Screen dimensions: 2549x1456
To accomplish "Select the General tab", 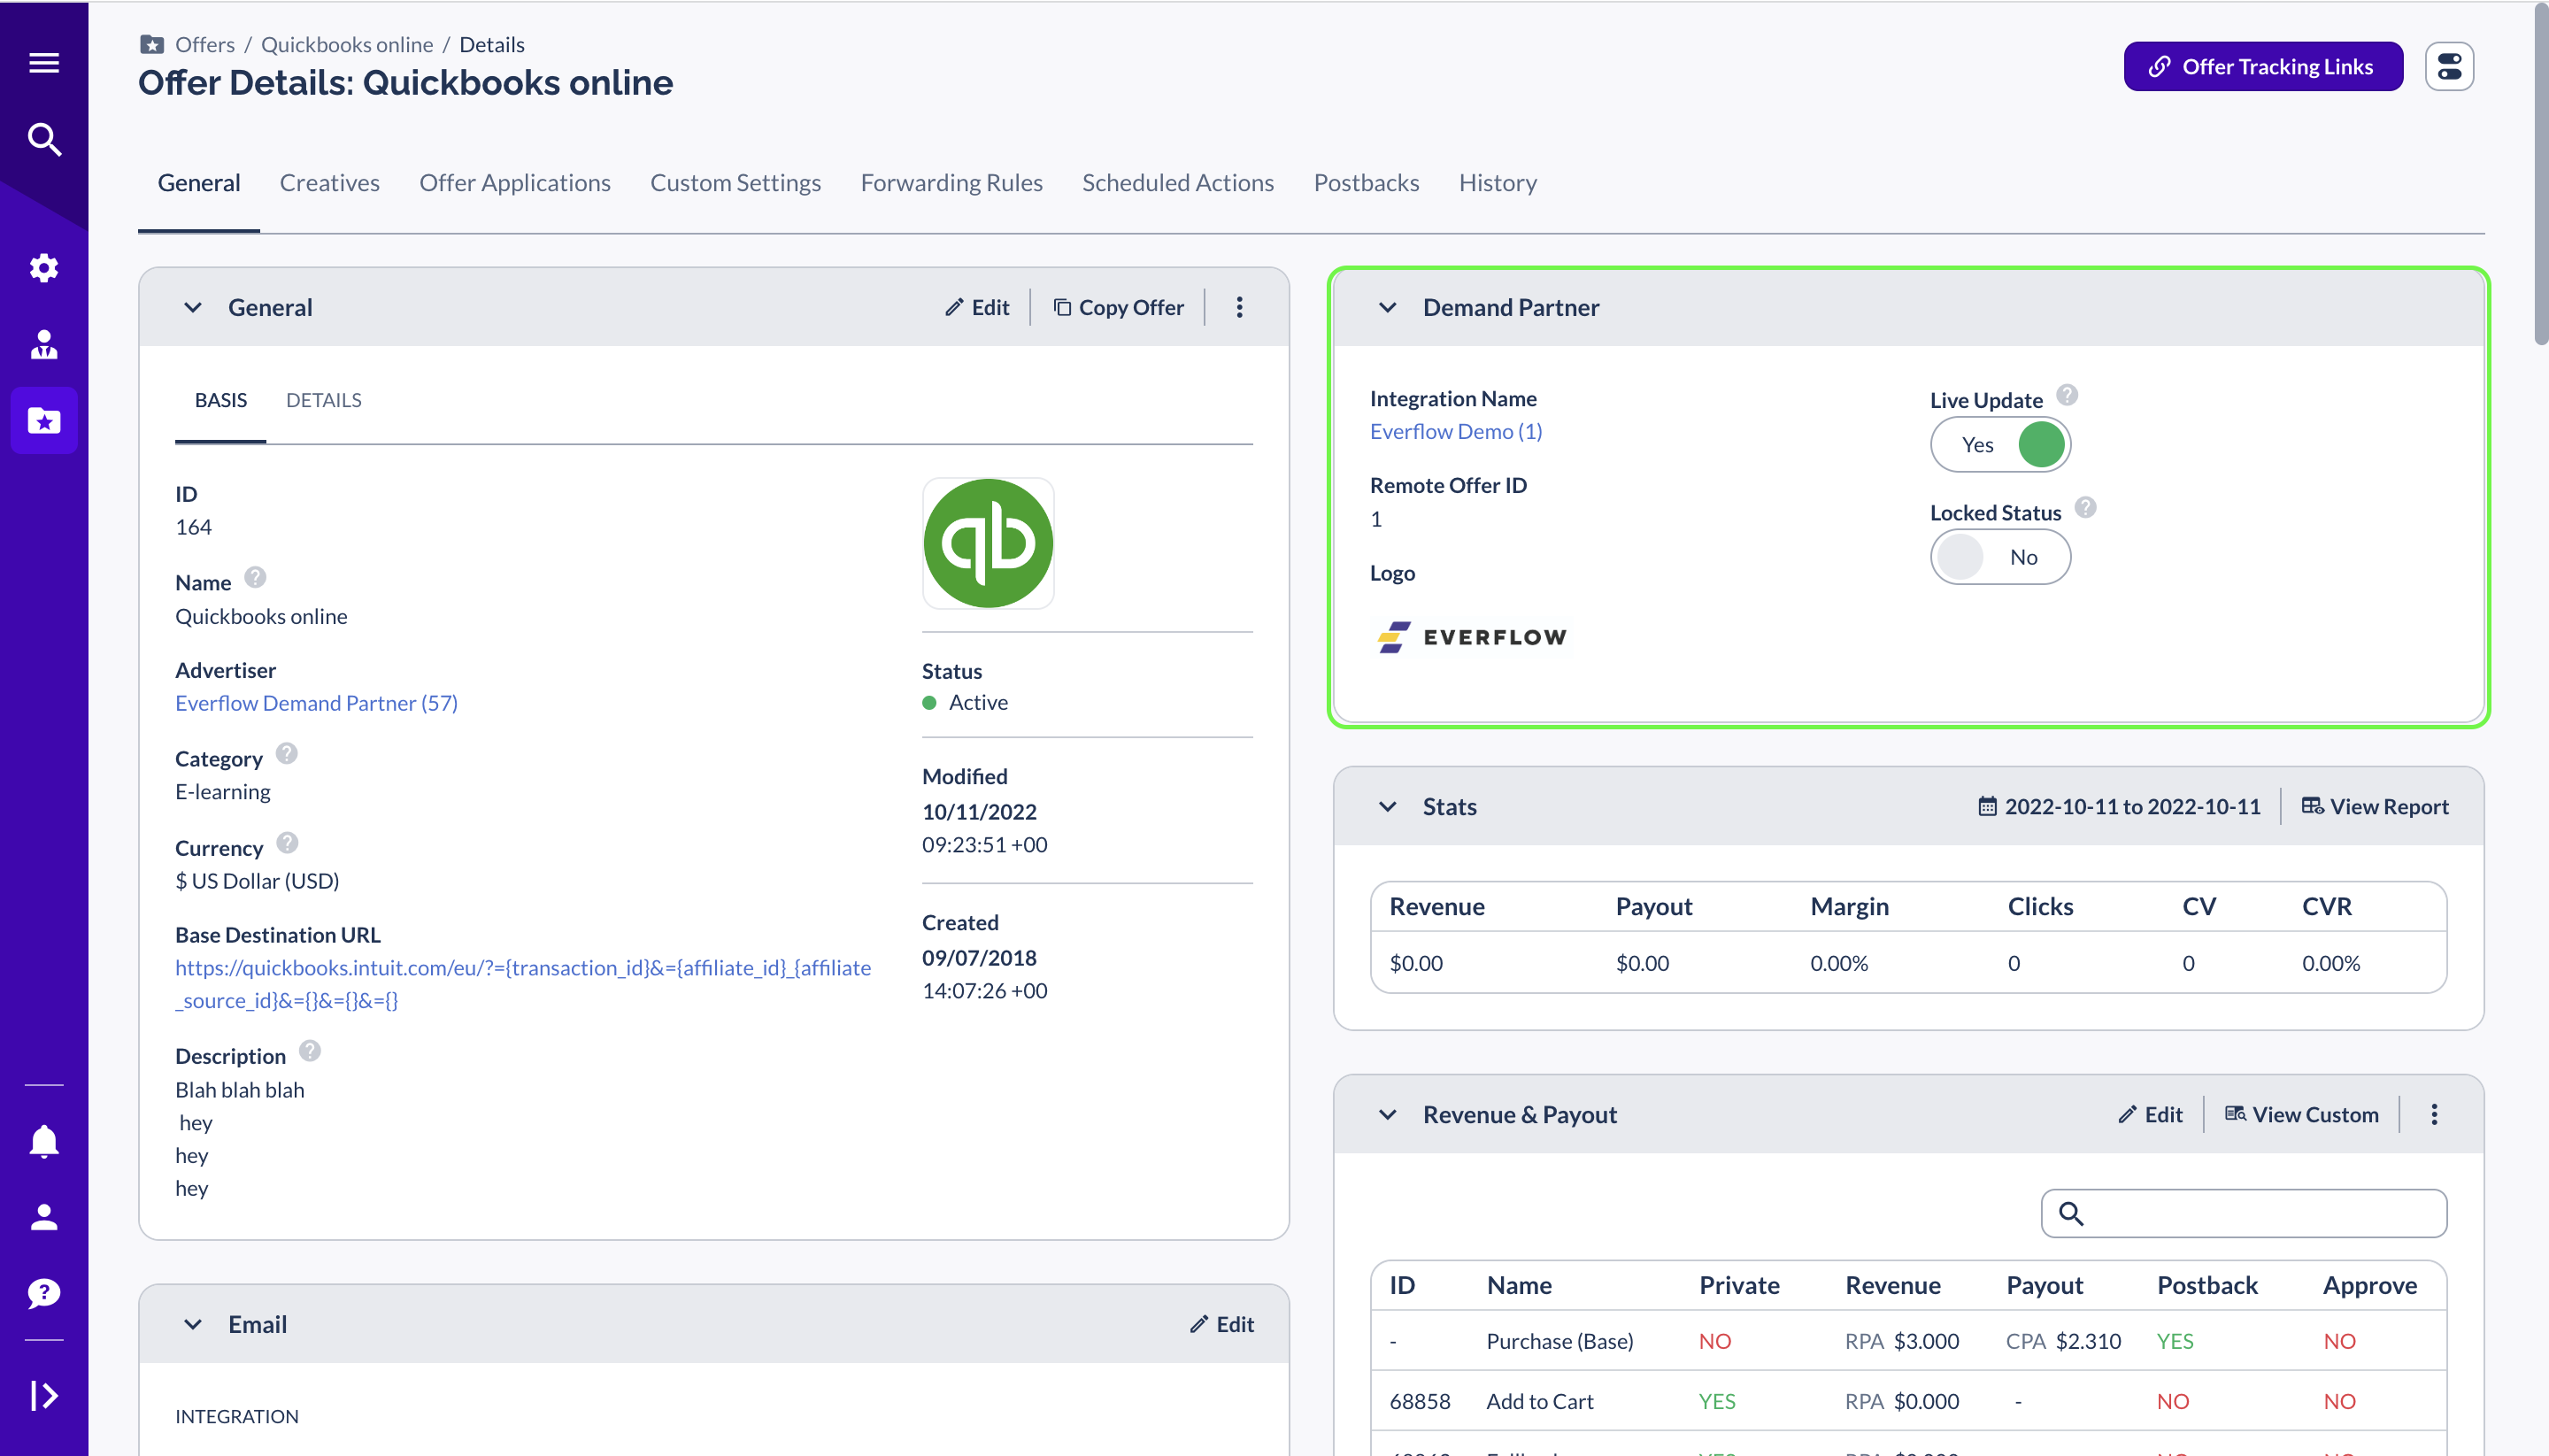I will click(199, 183).
